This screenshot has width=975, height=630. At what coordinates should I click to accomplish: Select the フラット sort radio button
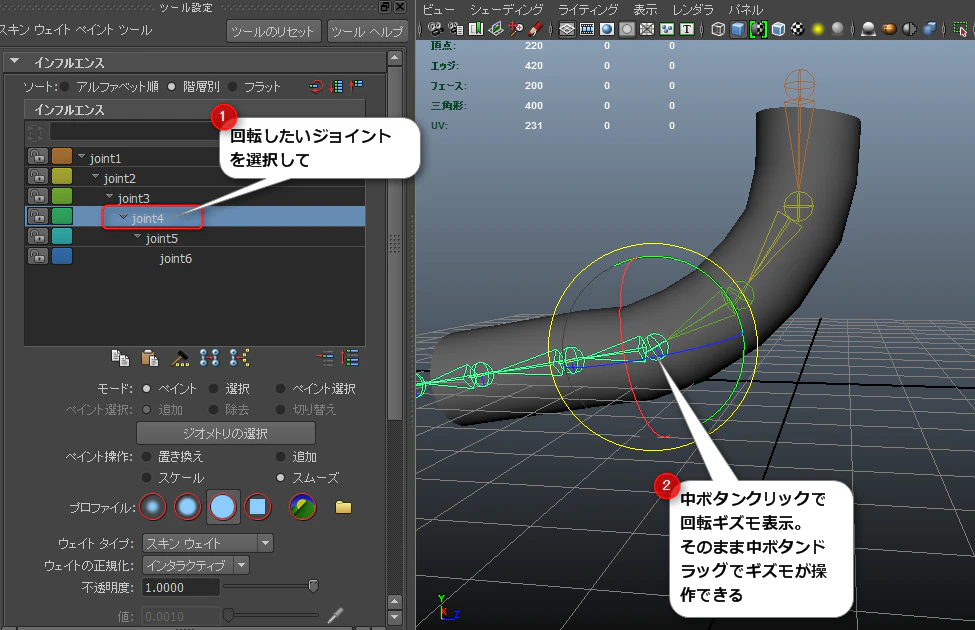tap(233, 86)
